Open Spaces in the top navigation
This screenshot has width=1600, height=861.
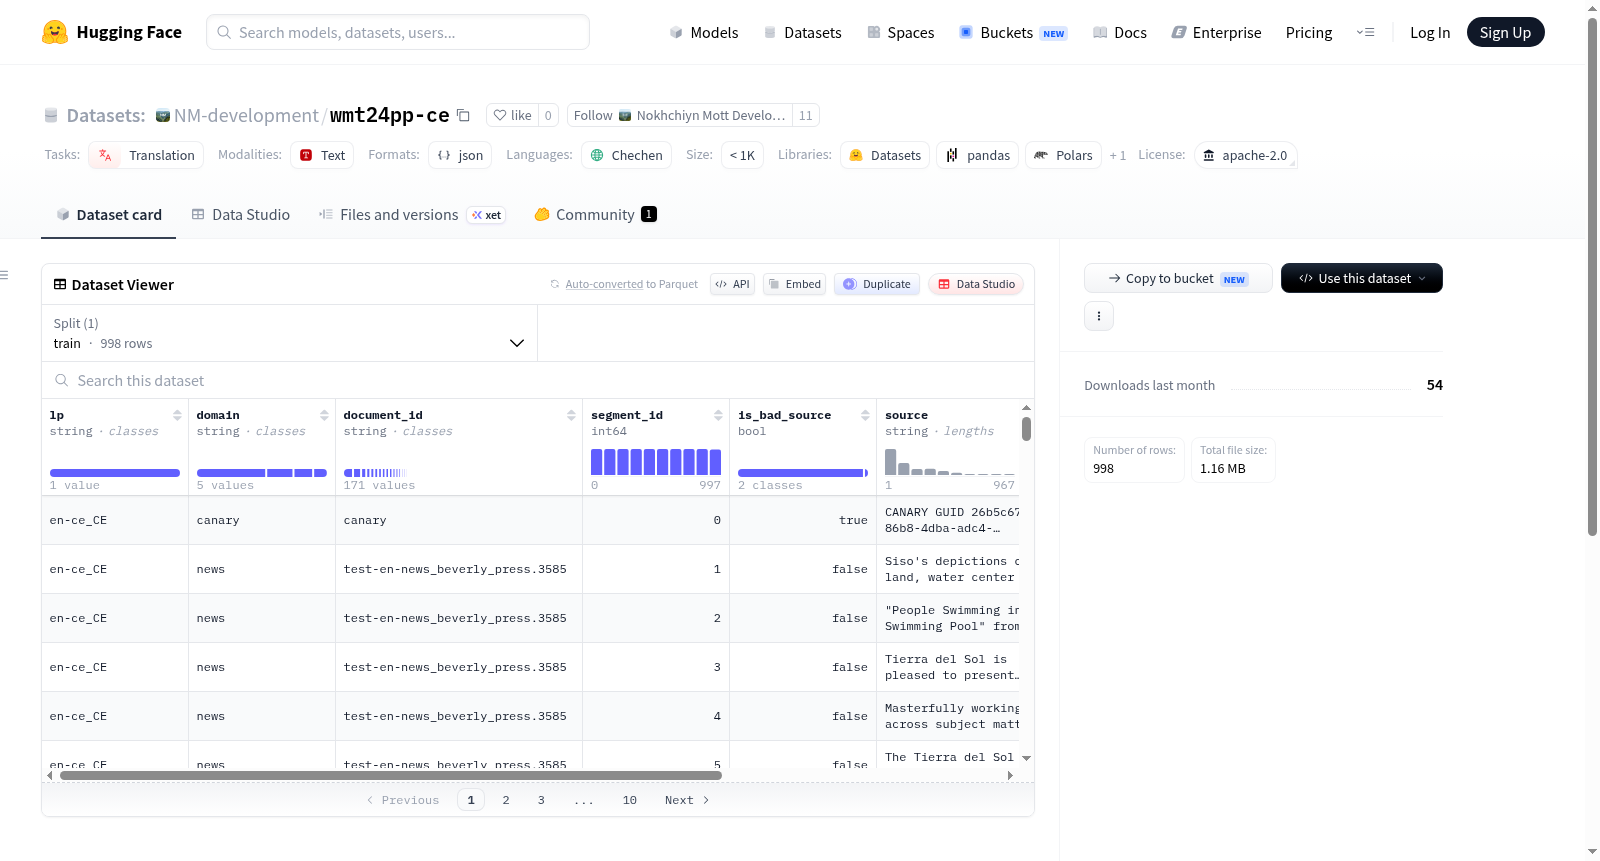(x=901, y=32)
